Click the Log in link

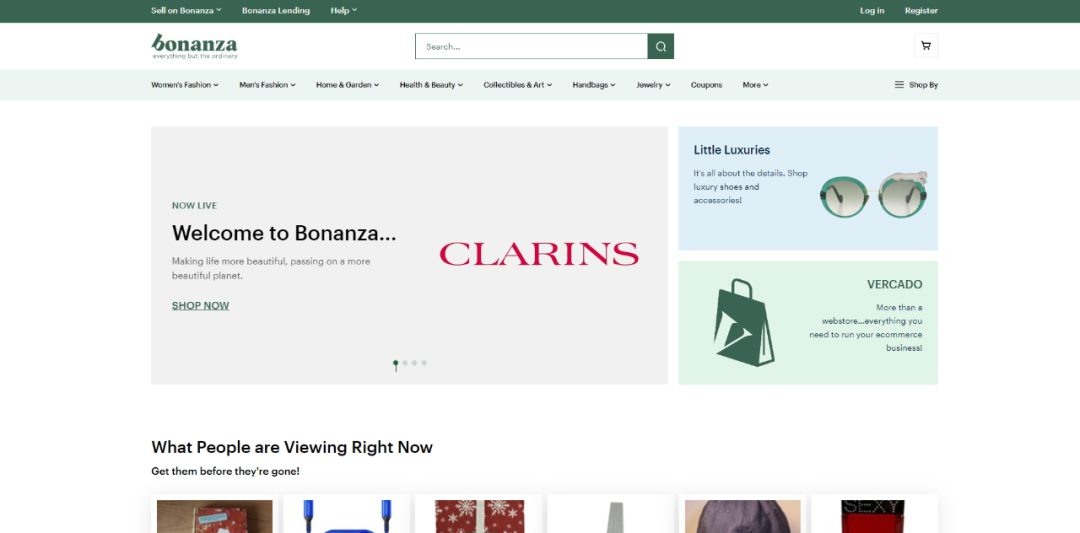[872, 11]
